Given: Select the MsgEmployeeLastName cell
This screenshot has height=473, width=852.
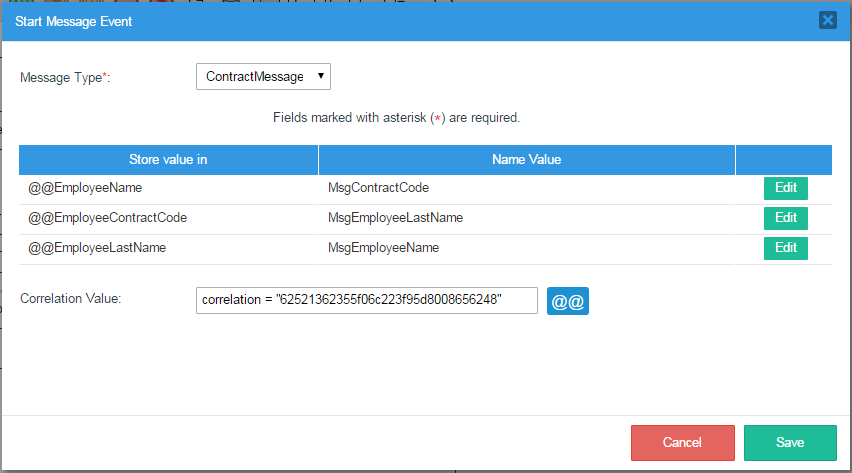Looking at the screenshot, I should pyautogui.click(x=395, y=219).
